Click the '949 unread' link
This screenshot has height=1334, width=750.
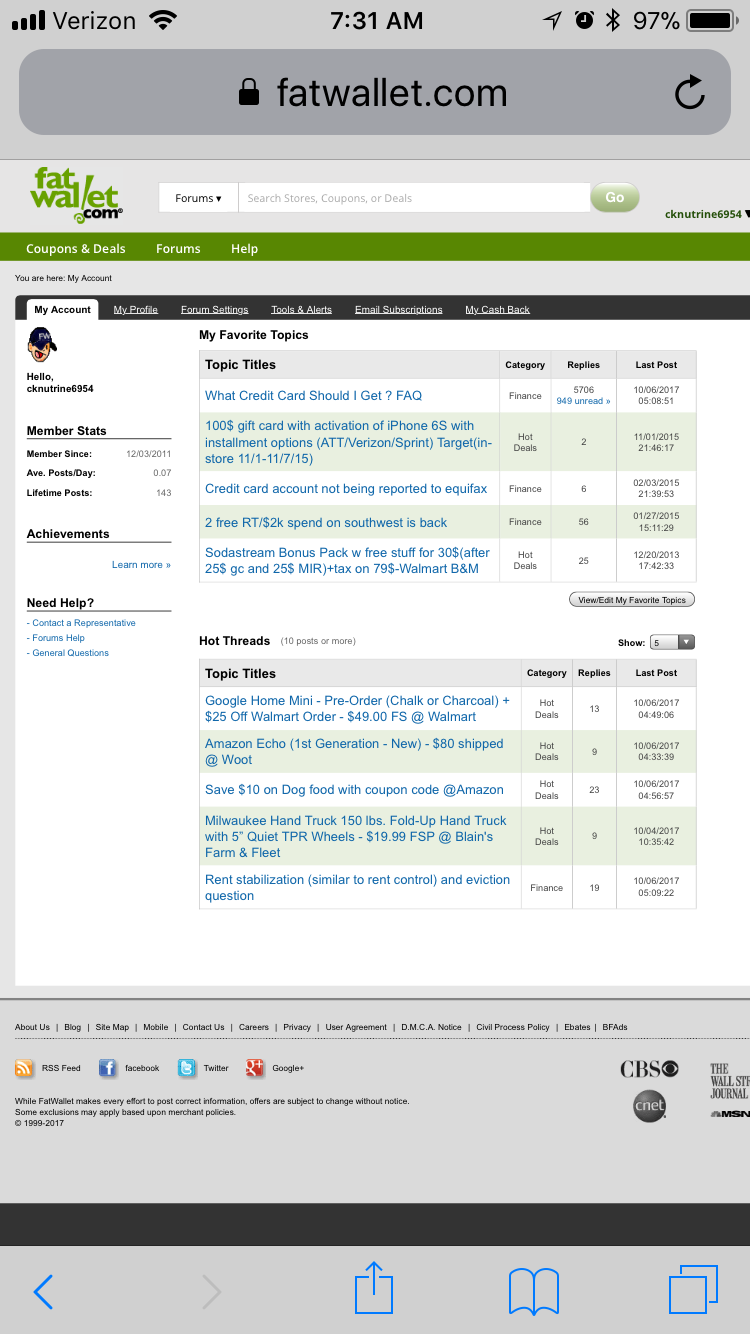tap(583, 401)
